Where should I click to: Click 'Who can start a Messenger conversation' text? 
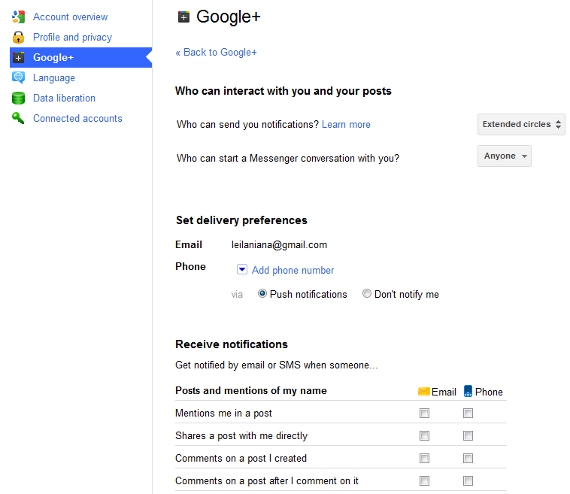coord(288,158)
